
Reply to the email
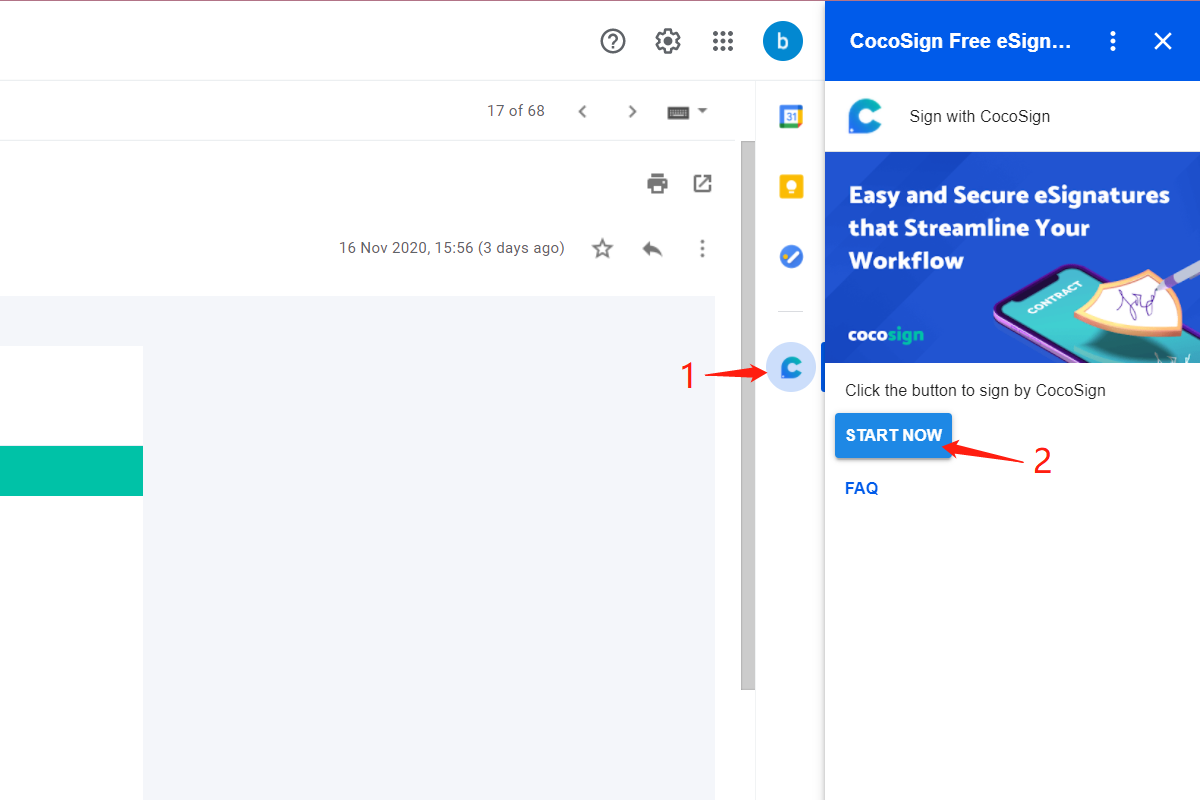coord(652,248)
